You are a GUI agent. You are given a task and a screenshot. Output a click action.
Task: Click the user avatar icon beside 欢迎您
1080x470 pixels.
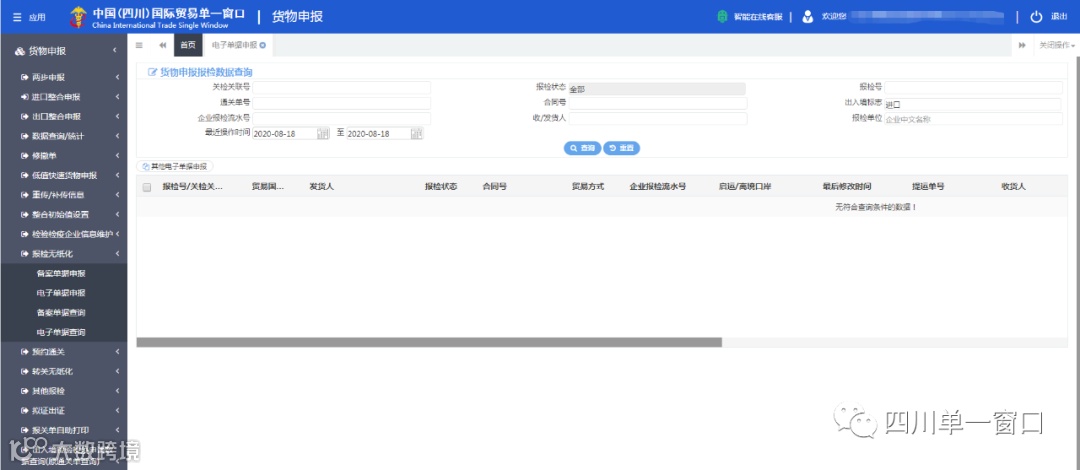[808, 17]
